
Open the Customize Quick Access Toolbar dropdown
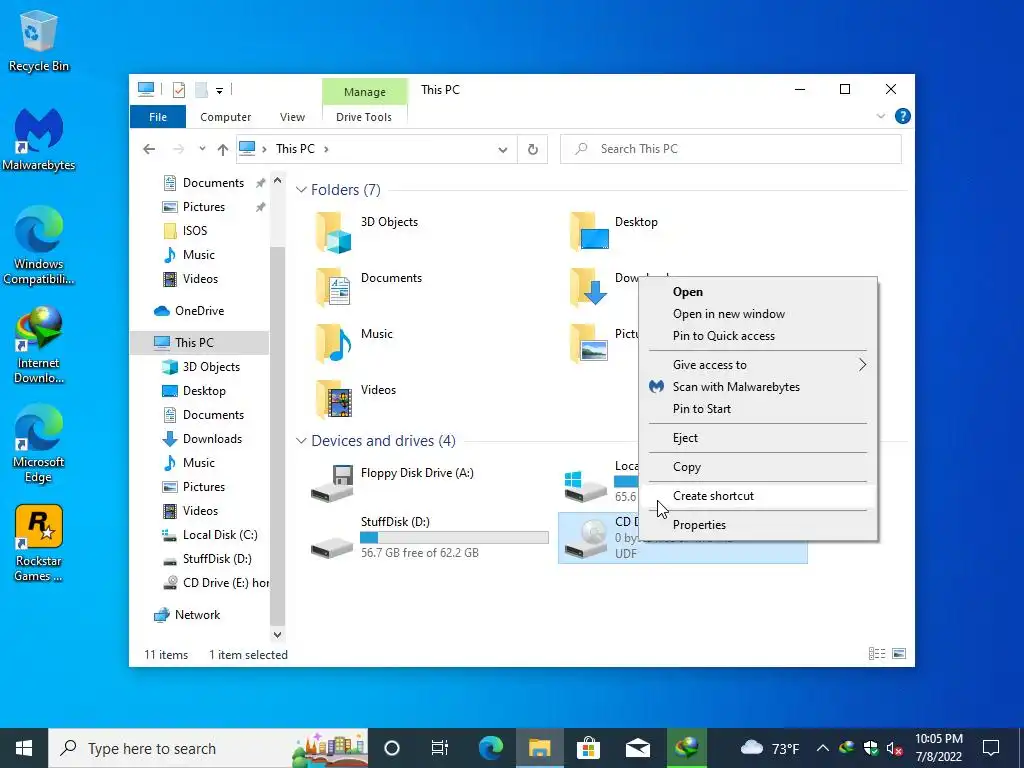pyautogui.click(x=219, y=91)
